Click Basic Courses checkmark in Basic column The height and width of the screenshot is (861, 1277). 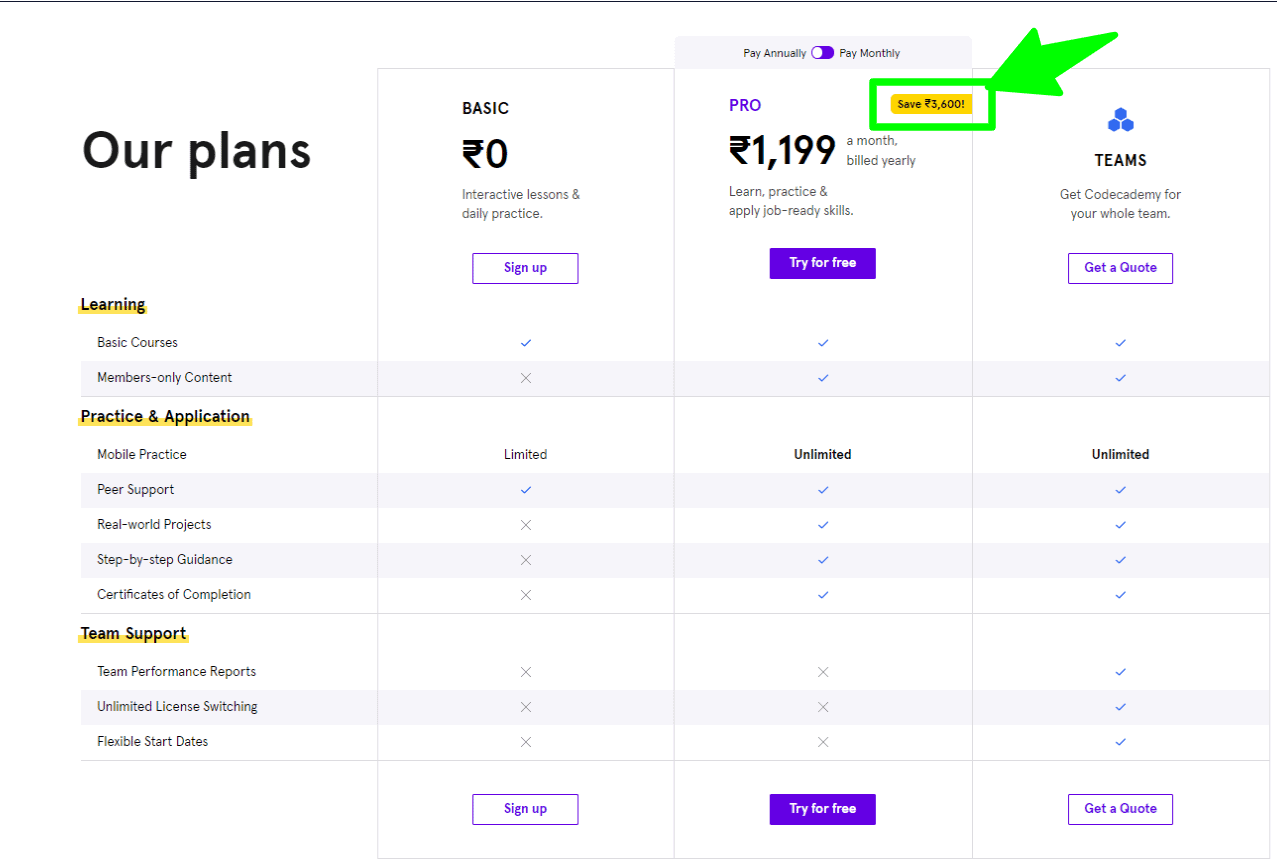click(x=526, y=343)
